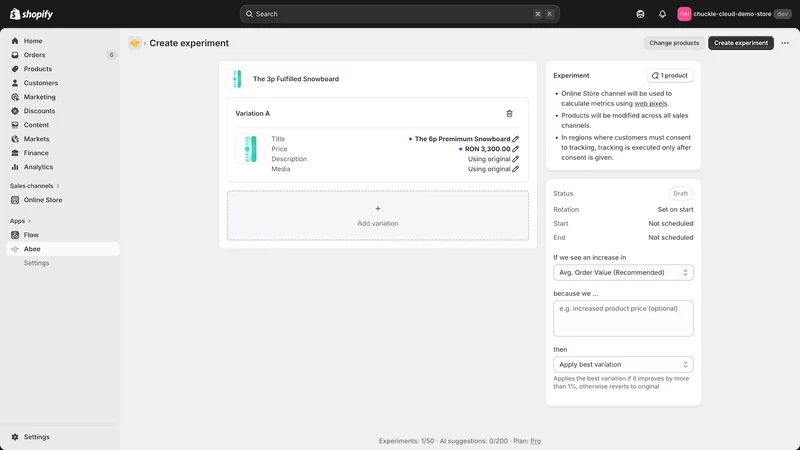Click the 1 product button
Screen dimensions: 800x450
tap(670, 76)
